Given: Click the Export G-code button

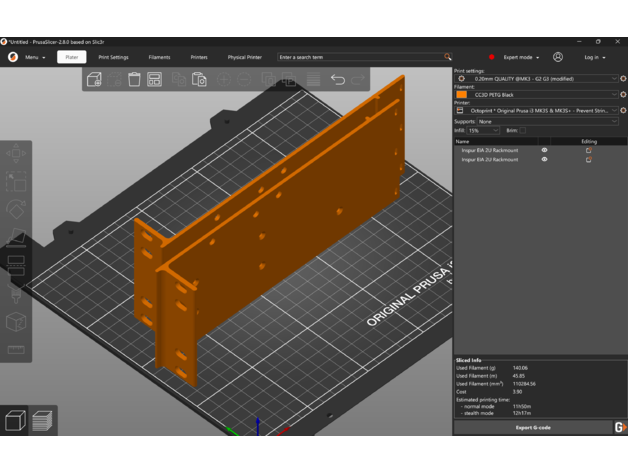Looking at the screenshot, I should pyautogui.click(x=531, y=427).
